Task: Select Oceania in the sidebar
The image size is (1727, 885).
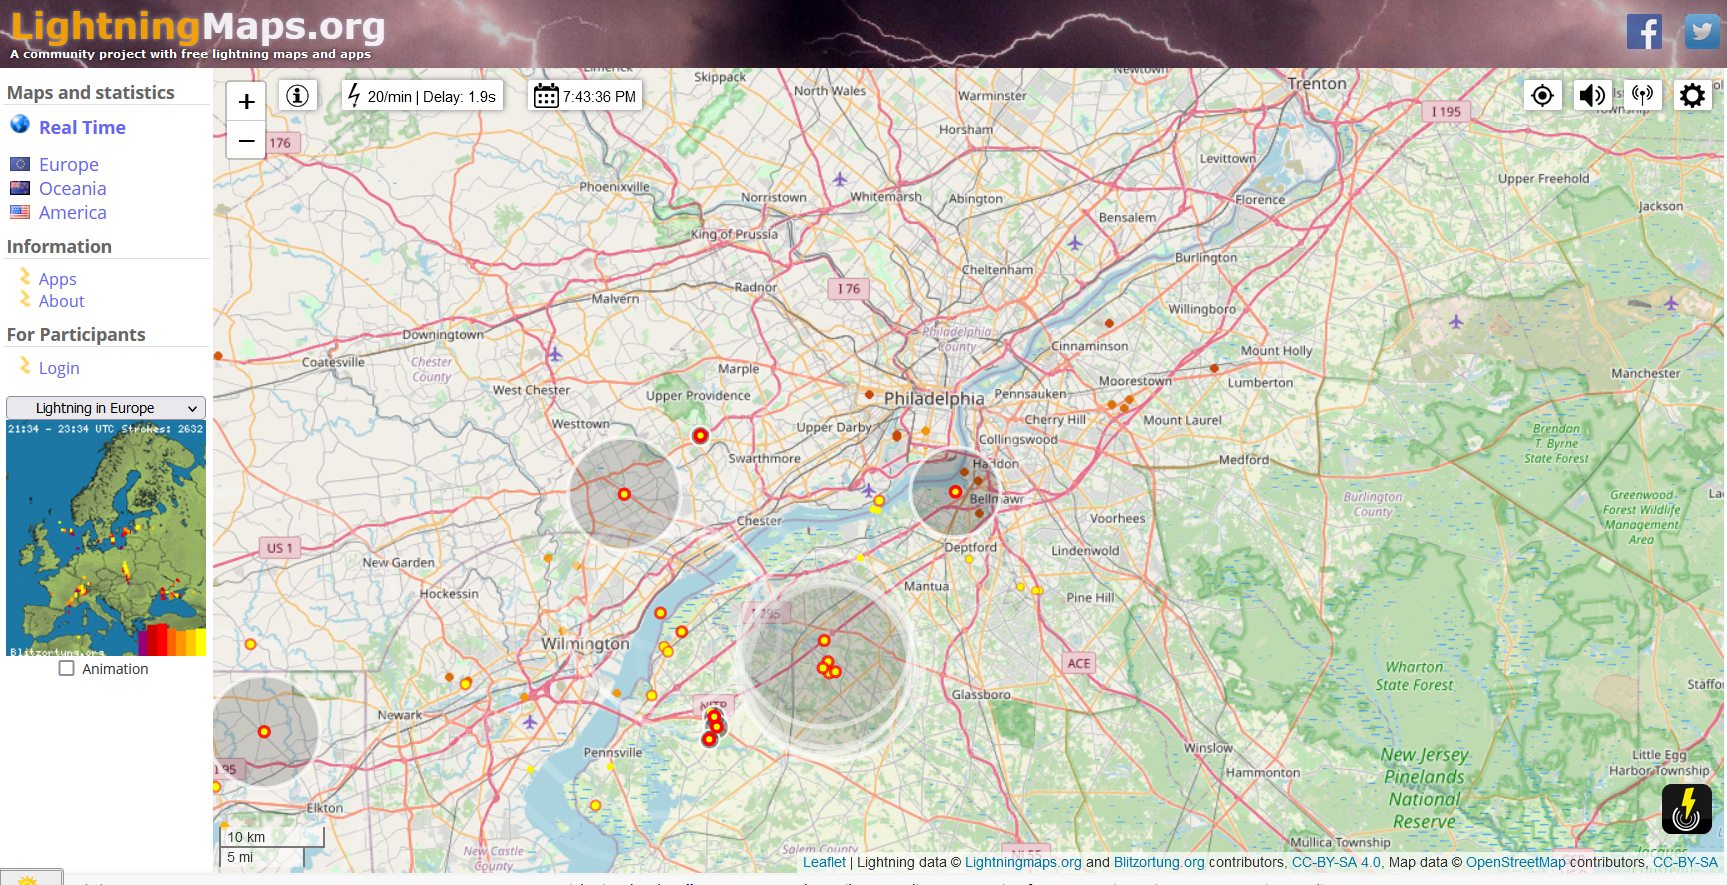Action: pos(72,188)
